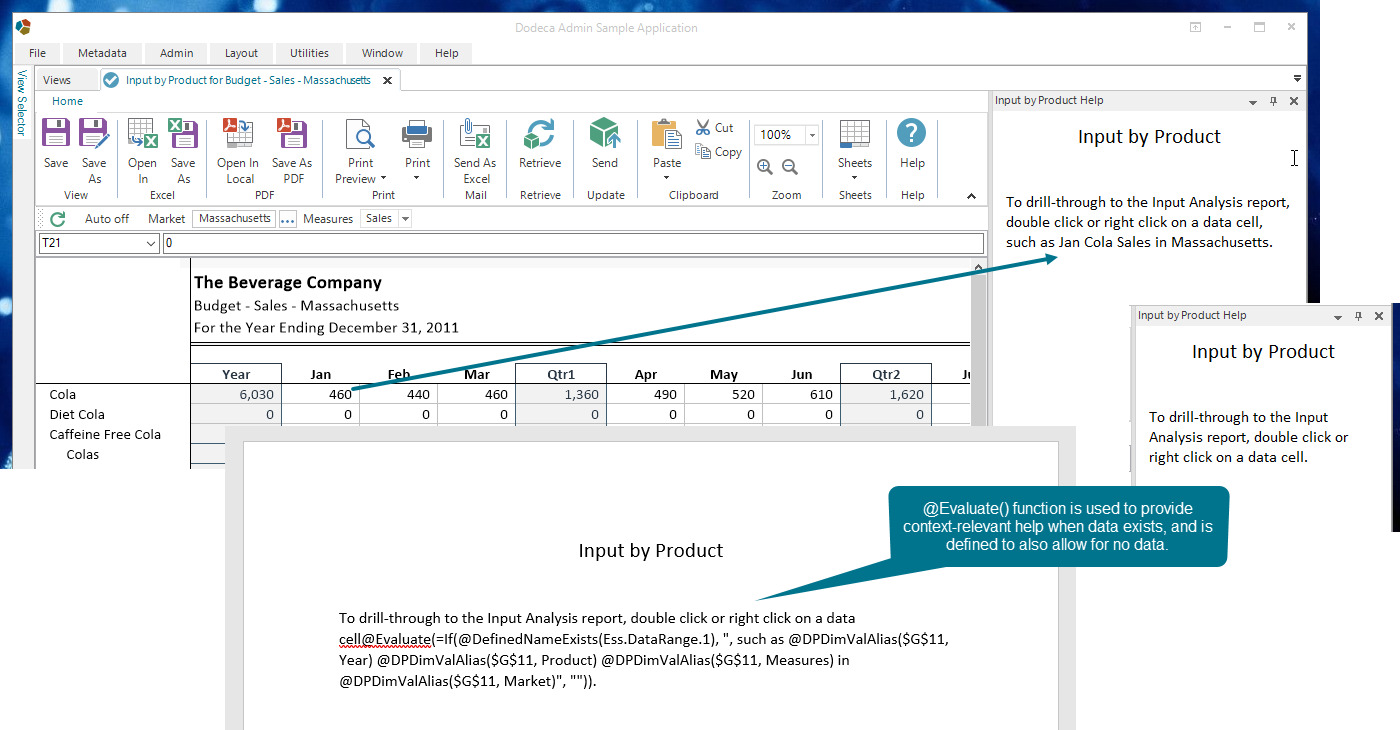This screenshot has height=730, width=1400.
Task: Click the Cola Qtr1 cell 1,360
Action: pos(561,394)
